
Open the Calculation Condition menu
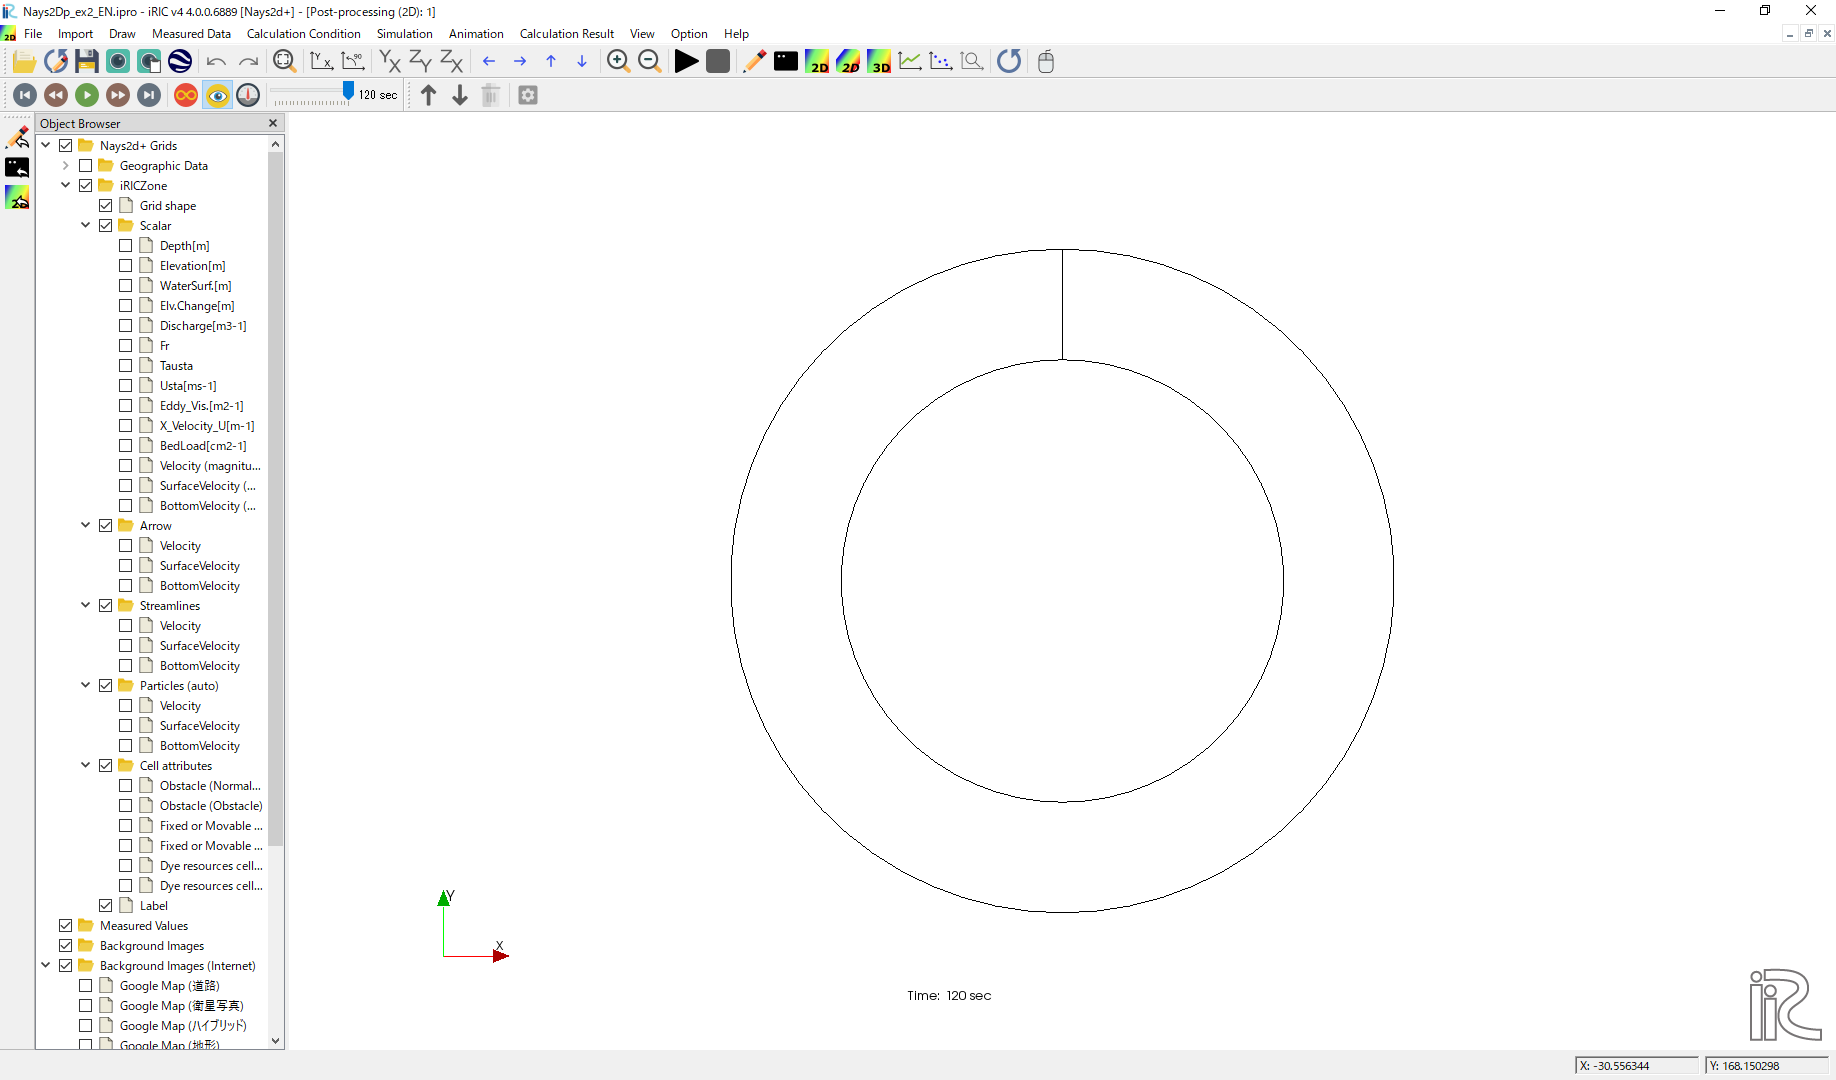coord(304,34)
